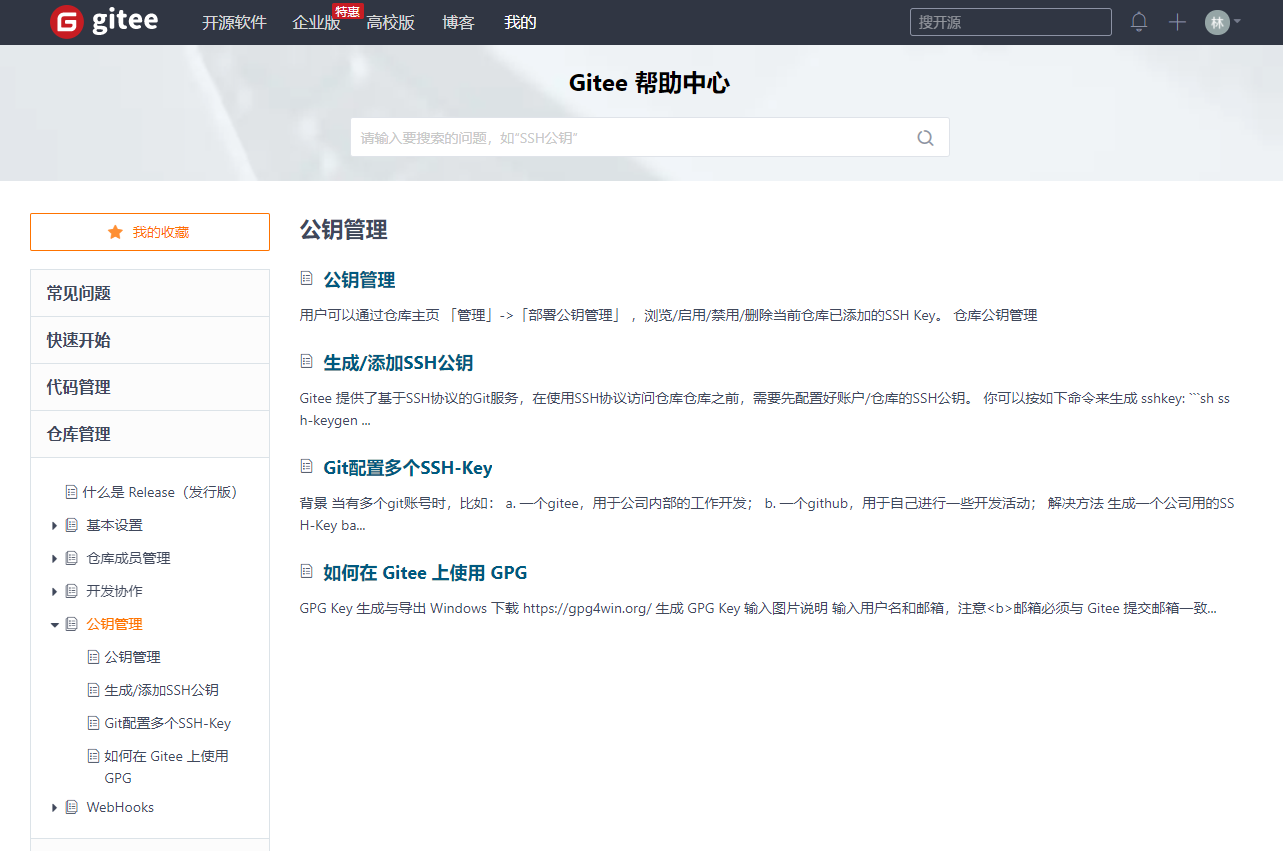This screenshot has height=851, width=1283.
Task: Click the document icon beside WebHooks
Action: tap(71, 807)
